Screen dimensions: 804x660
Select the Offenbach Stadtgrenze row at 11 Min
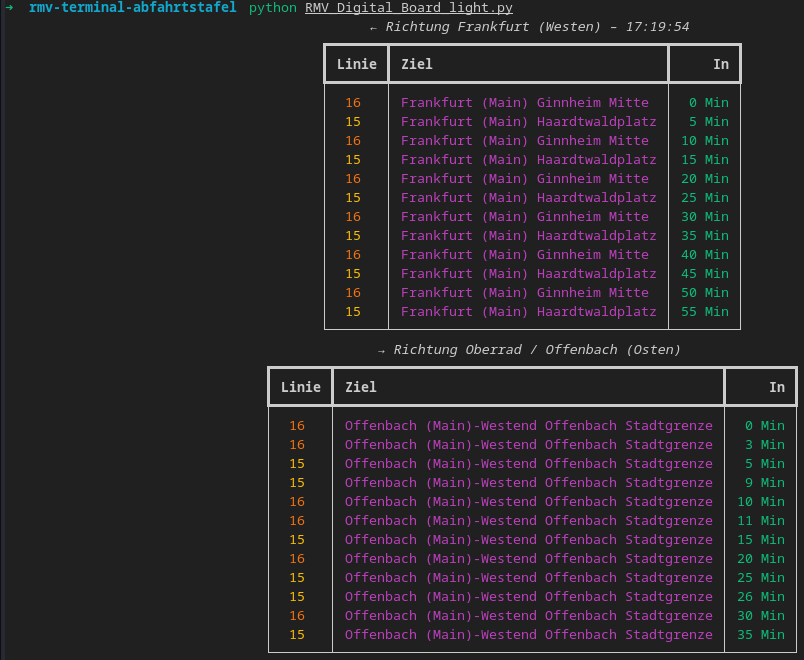(x=528, y=521)
